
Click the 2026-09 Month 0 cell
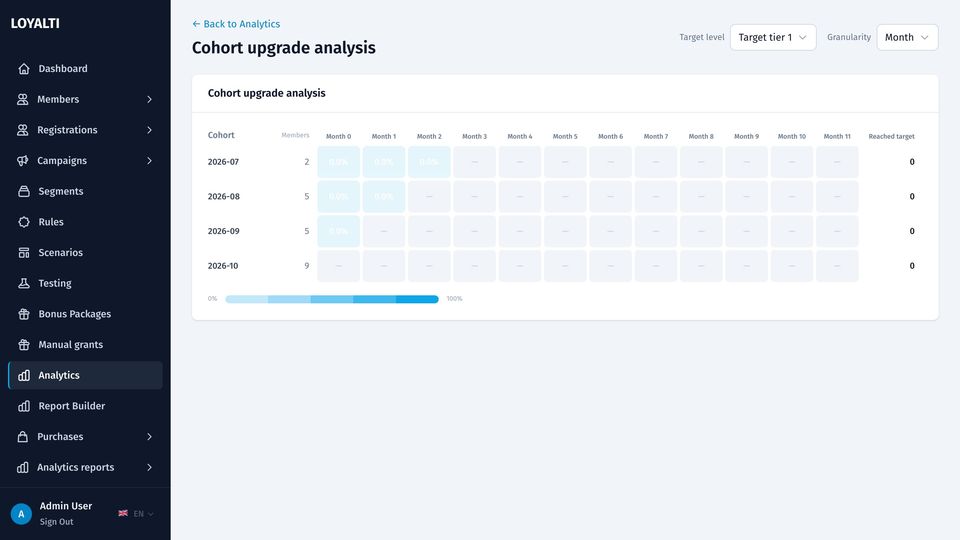(339, 231)
